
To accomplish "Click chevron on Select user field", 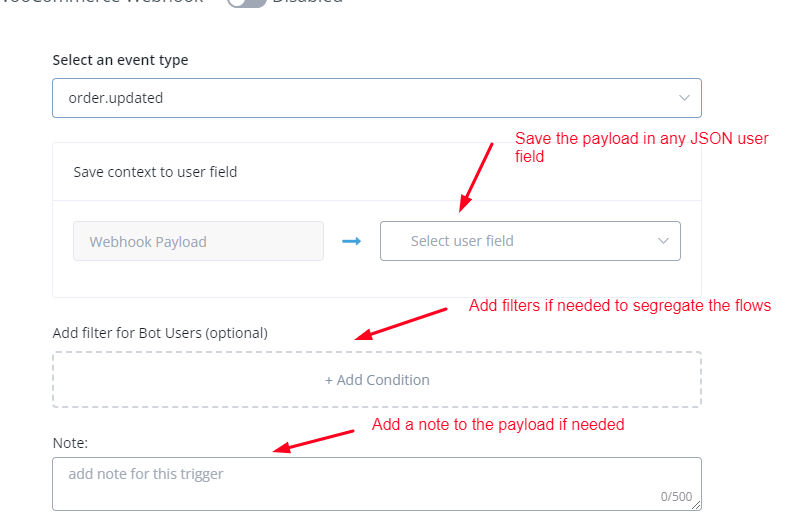I will point(663,241).
